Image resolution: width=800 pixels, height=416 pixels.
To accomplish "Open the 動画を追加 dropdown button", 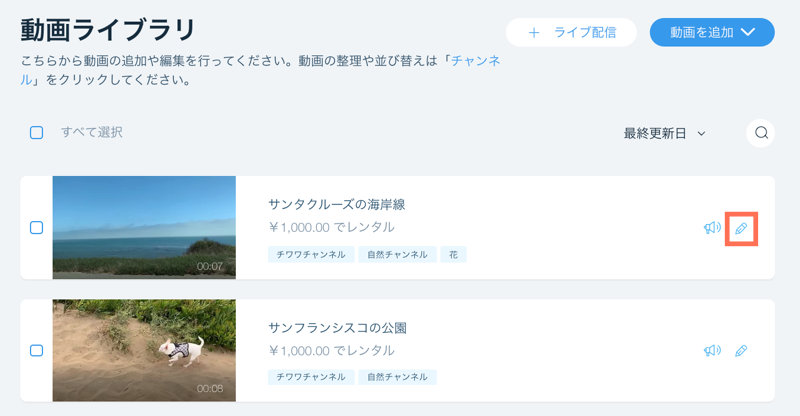I will [x=712, y=32].
